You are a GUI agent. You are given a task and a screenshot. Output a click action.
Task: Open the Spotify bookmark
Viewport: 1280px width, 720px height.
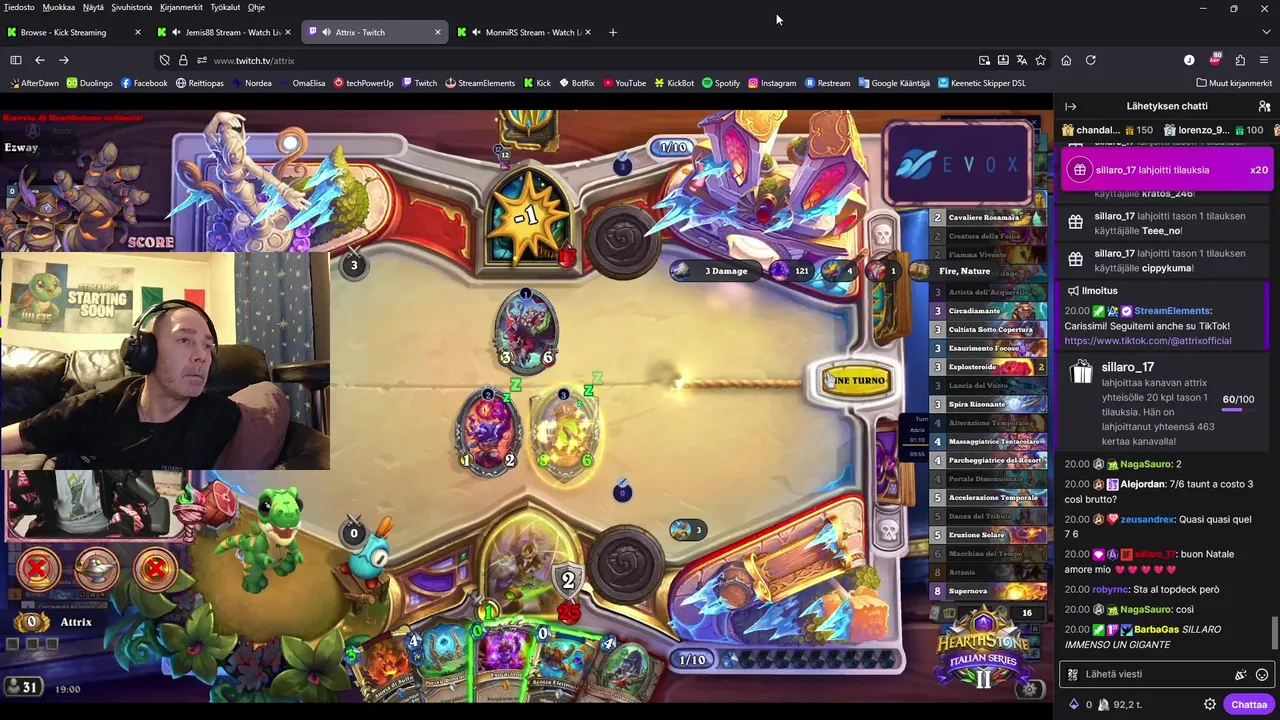[x=721, y=83]
